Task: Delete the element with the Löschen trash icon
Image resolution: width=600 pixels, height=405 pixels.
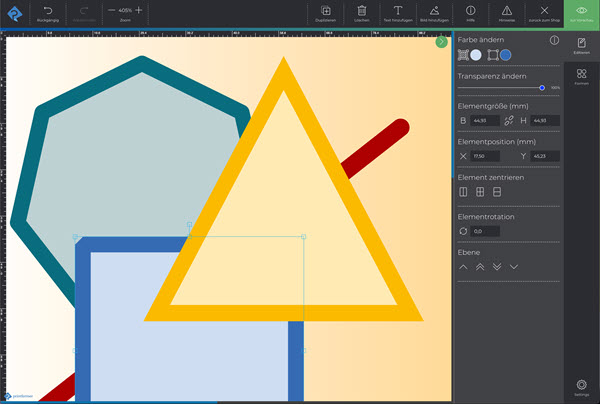Action: point(362,14)
